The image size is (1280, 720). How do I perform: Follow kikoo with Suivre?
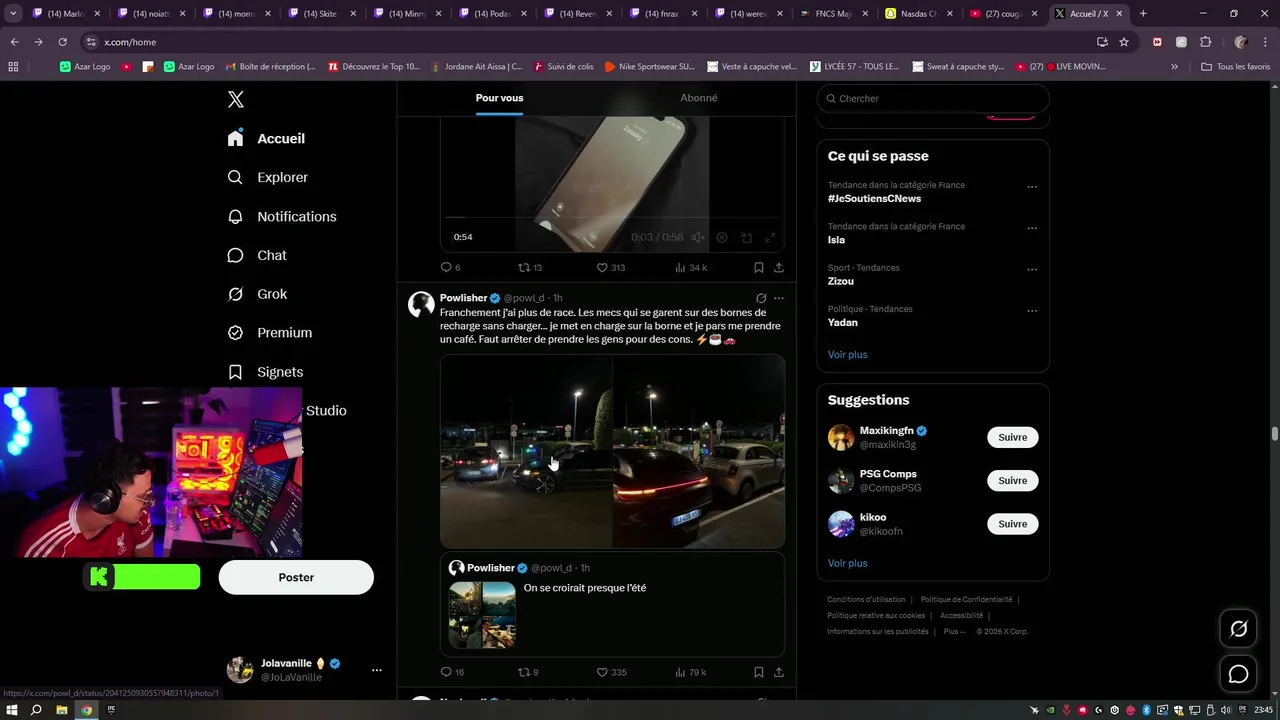tap(1012, 524)
